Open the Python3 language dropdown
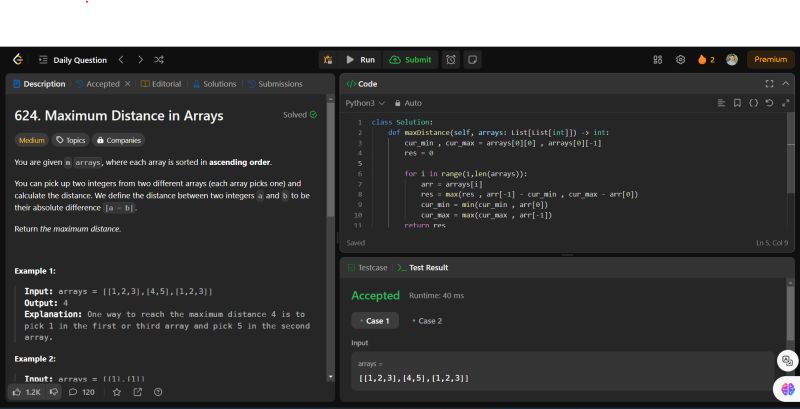 365,103
